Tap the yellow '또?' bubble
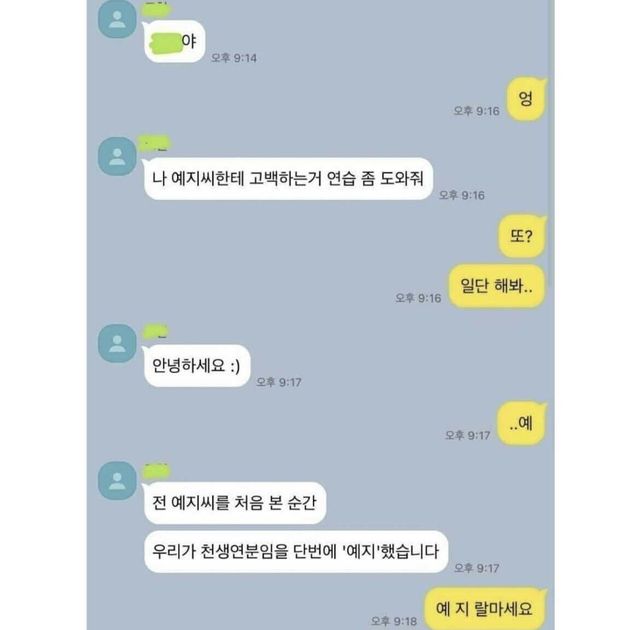 click(x=522, y=236)
